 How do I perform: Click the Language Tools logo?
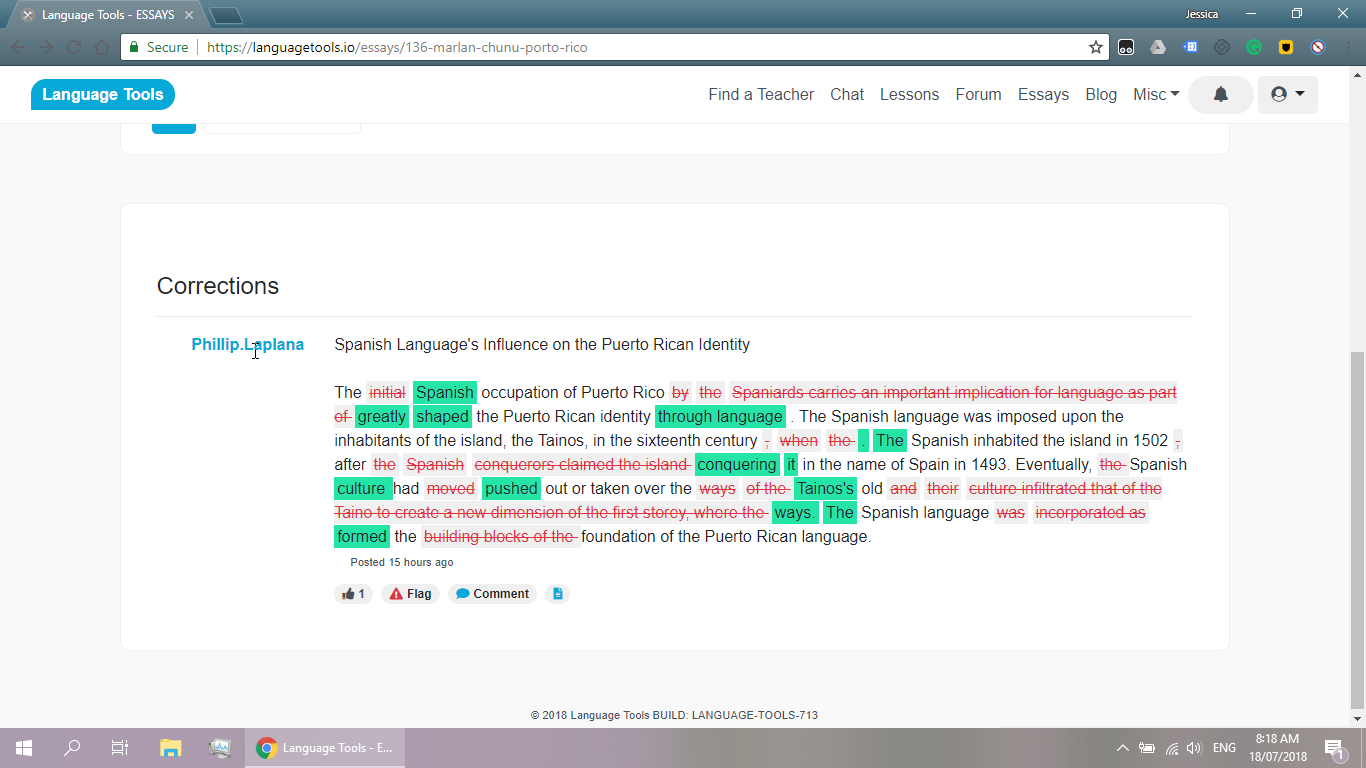pyautogui.click(x=103, y=95)
